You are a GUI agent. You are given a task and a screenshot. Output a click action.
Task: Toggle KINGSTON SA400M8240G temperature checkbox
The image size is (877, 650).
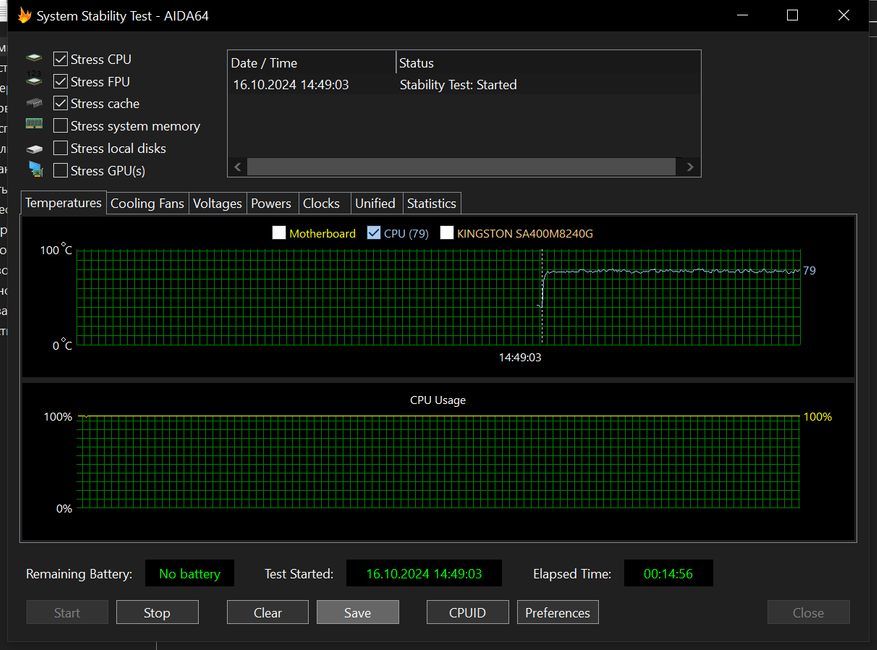[x=447, y=233]
